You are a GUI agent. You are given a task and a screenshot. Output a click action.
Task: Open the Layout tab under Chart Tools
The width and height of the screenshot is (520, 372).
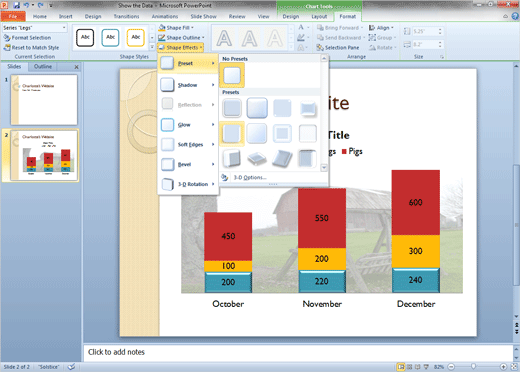(319, 16)
